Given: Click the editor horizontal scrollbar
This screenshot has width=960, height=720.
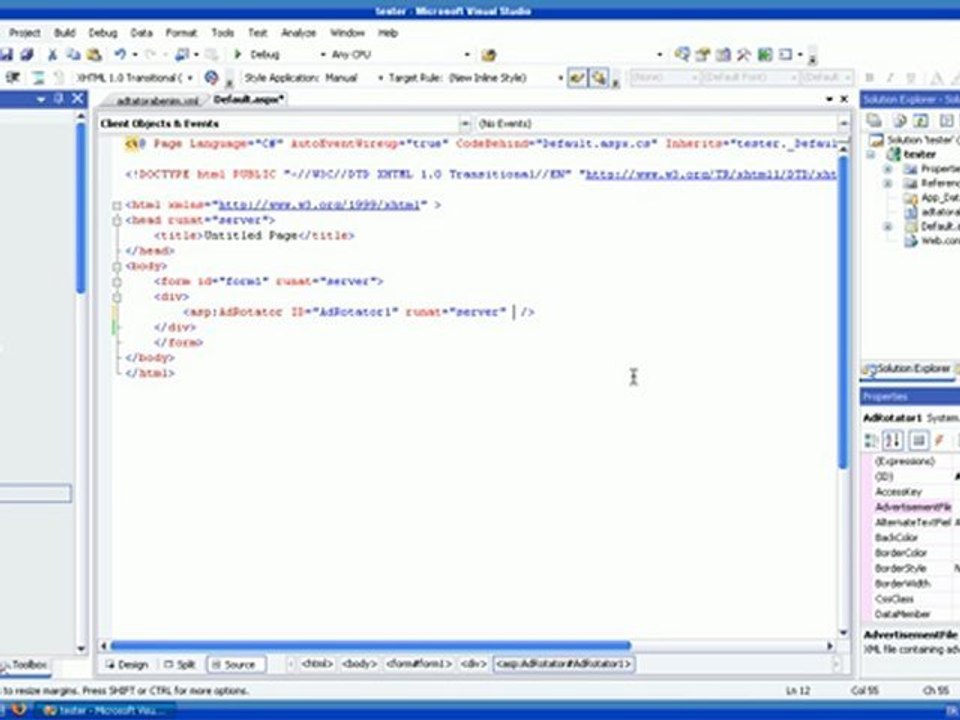Looking at the screenshot, I should tap(370, 645).
